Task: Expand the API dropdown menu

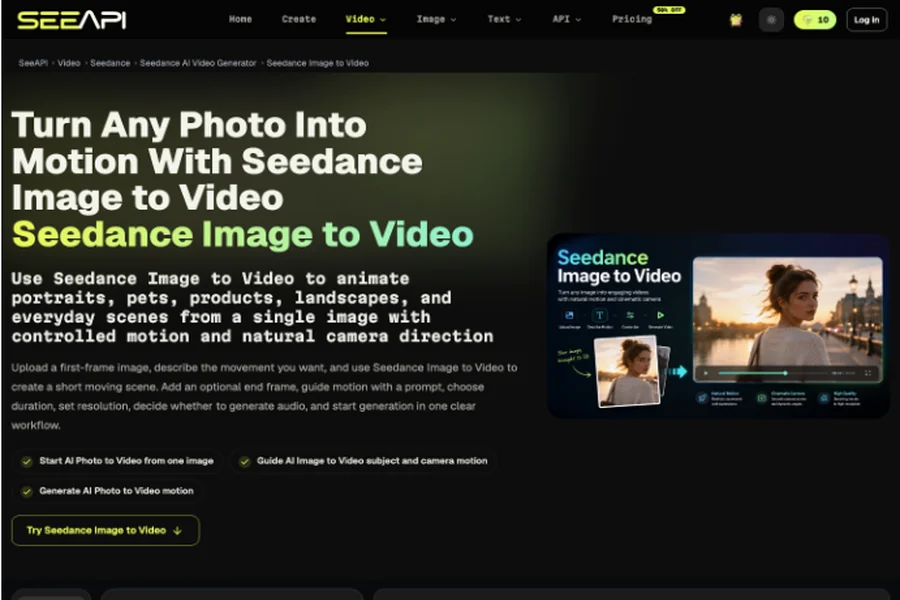Action: [x=567, y=20]
